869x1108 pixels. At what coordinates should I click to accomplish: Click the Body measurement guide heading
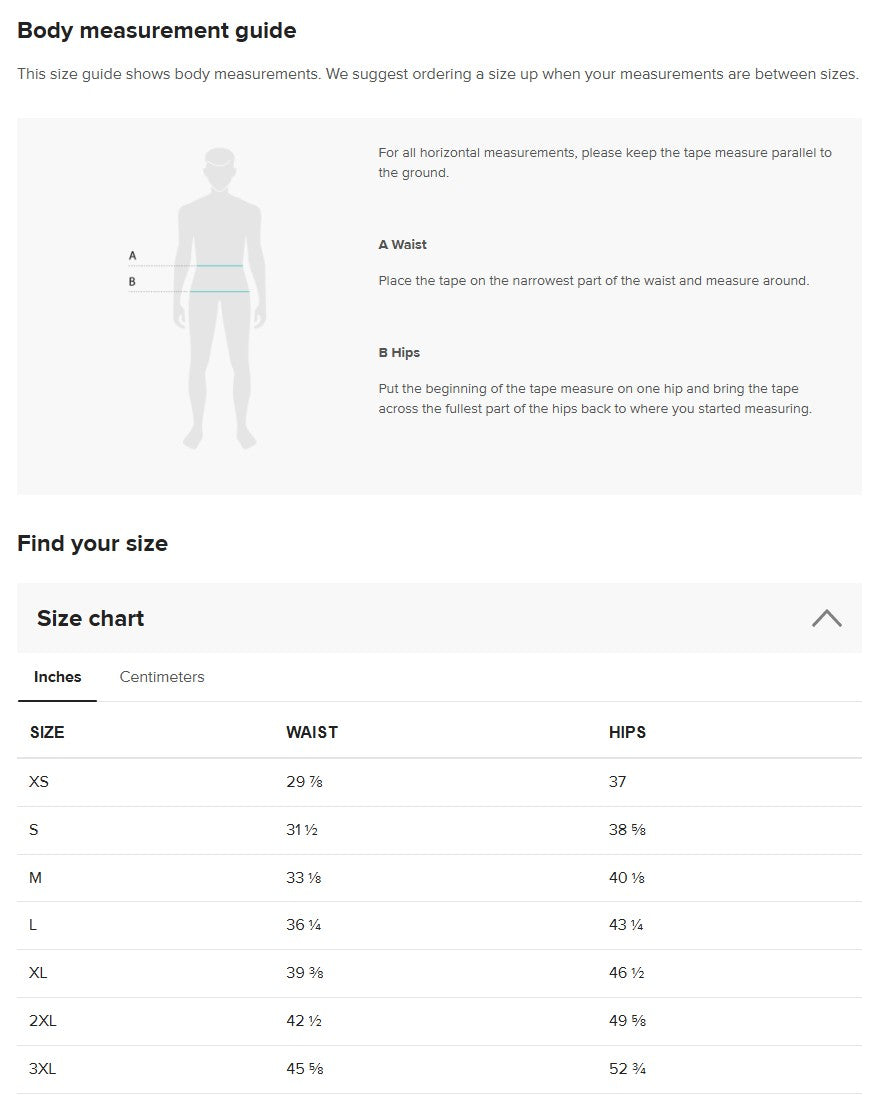coord(157,30)
